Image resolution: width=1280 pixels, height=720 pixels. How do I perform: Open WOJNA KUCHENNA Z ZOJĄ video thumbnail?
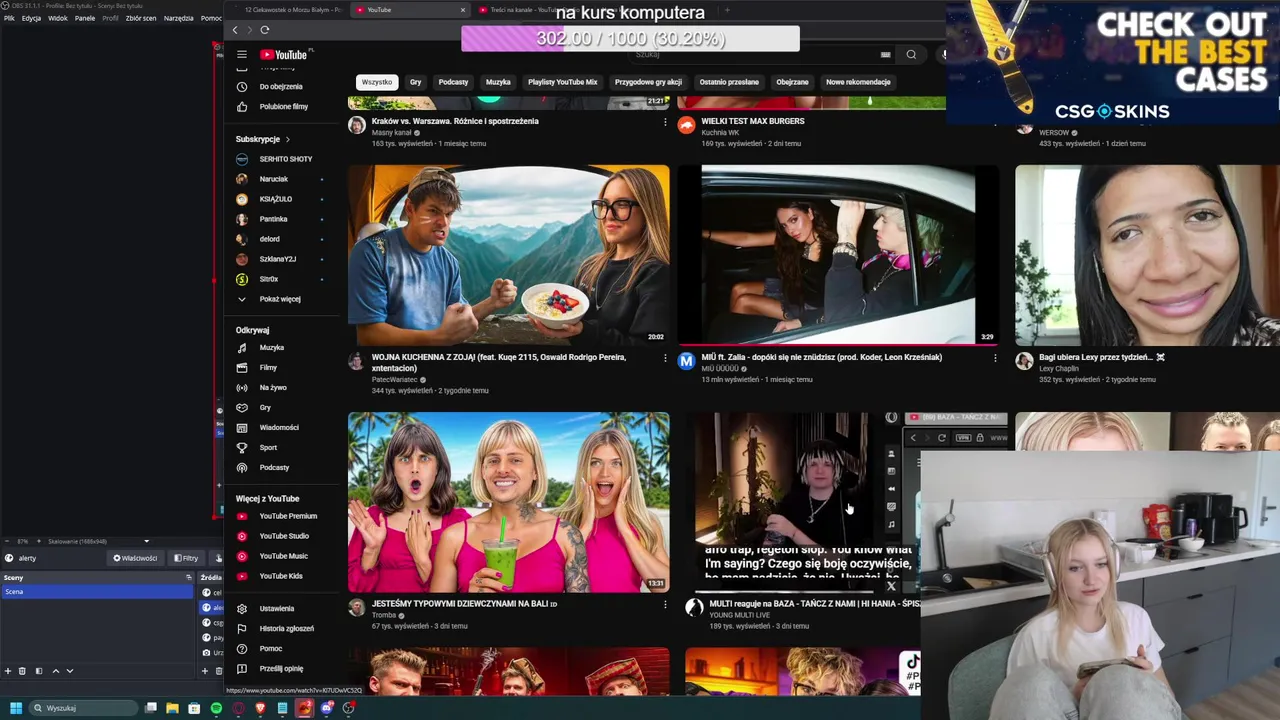(x=508, y=255)
